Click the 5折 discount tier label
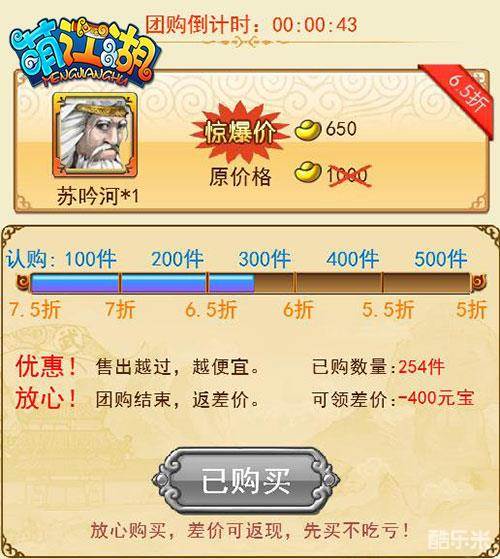This screenshot has height=559, width=500. [471, 310]
